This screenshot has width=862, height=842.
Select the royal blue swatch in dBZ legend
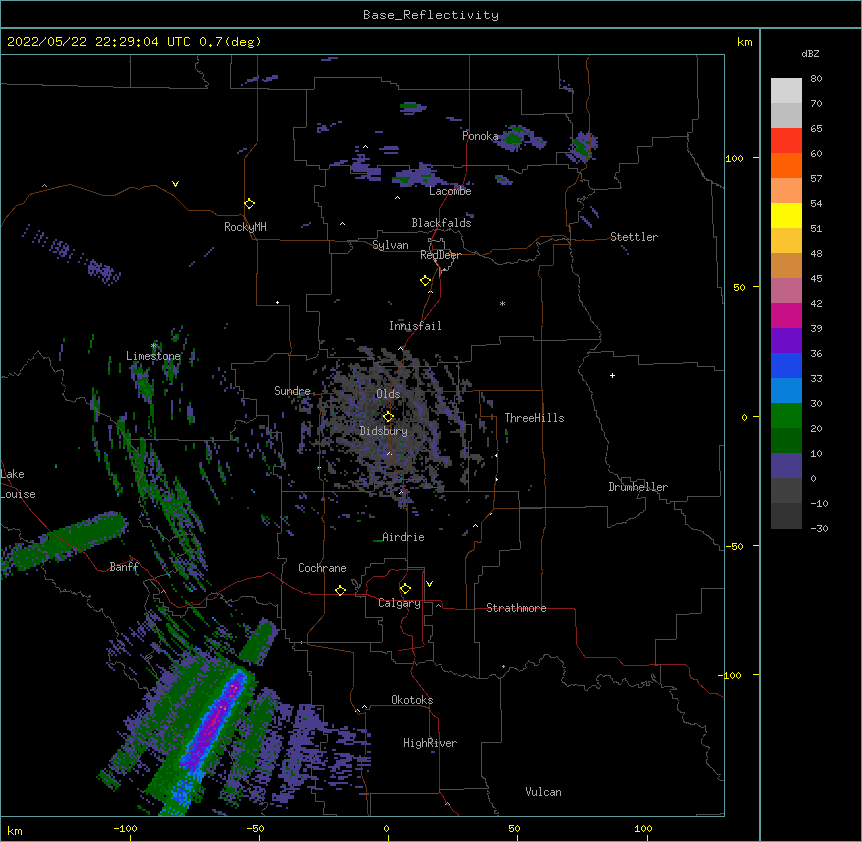[x=786, y=365]
